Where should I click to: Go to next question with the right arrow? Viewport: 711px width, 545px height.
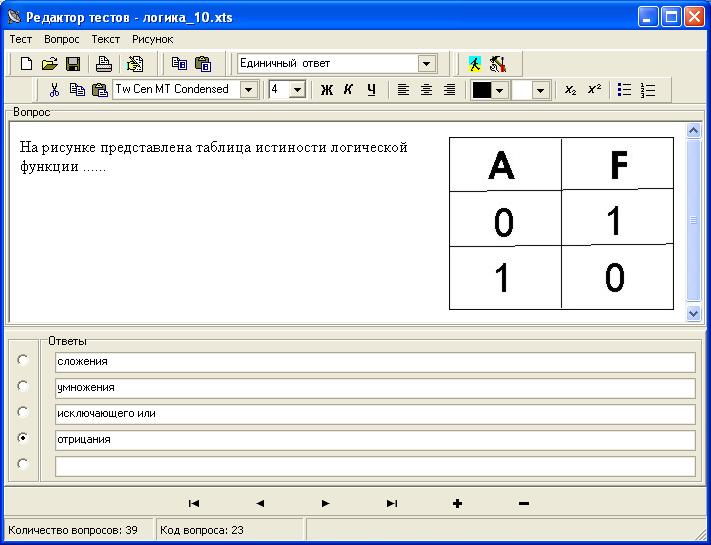click(325, 503)
